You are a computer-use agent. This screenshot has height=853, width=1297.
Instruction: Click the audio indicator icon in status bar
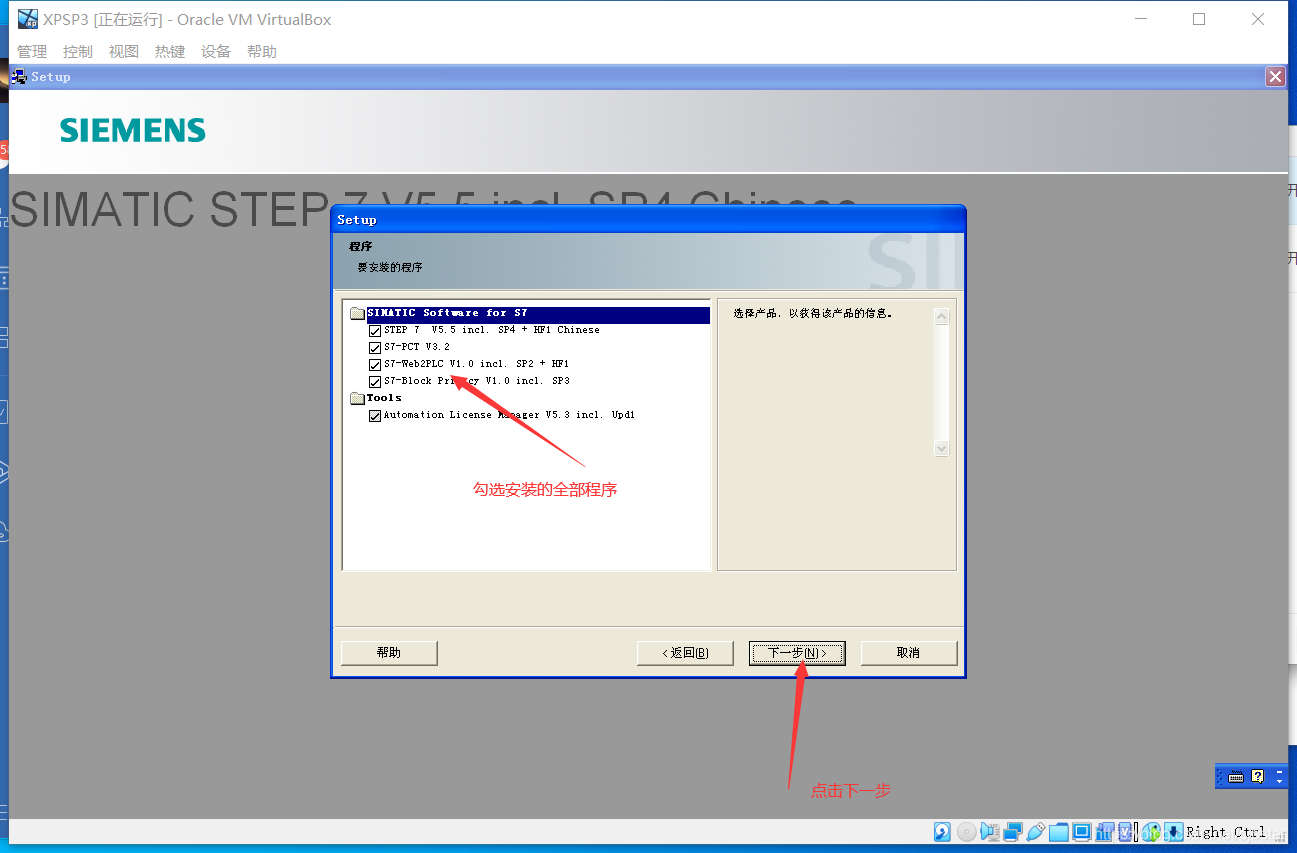(990, 832)
